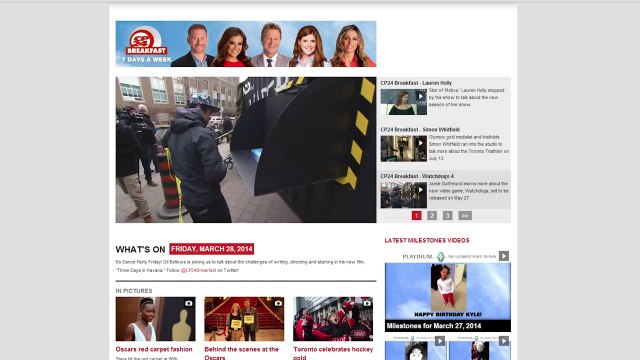This screenshot has height=360, width=640.
Task: Click the Friday, March 28, 2014 date label
Action: pos(211,249)
